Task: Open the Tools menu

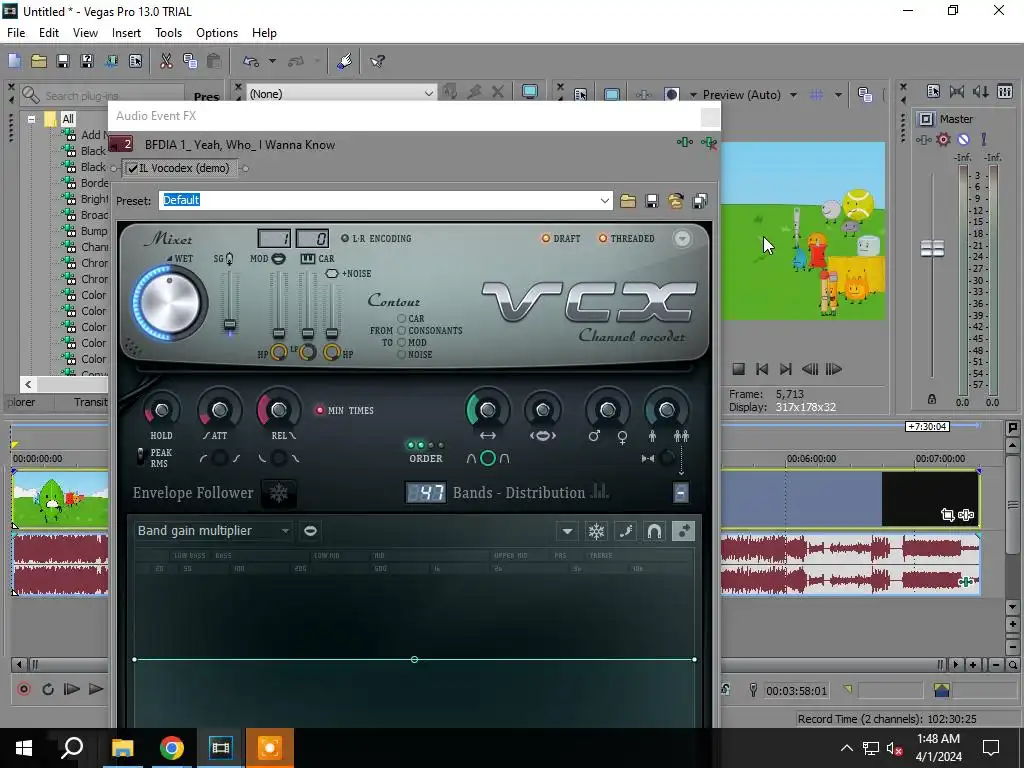Action: [x=168, y=33]
